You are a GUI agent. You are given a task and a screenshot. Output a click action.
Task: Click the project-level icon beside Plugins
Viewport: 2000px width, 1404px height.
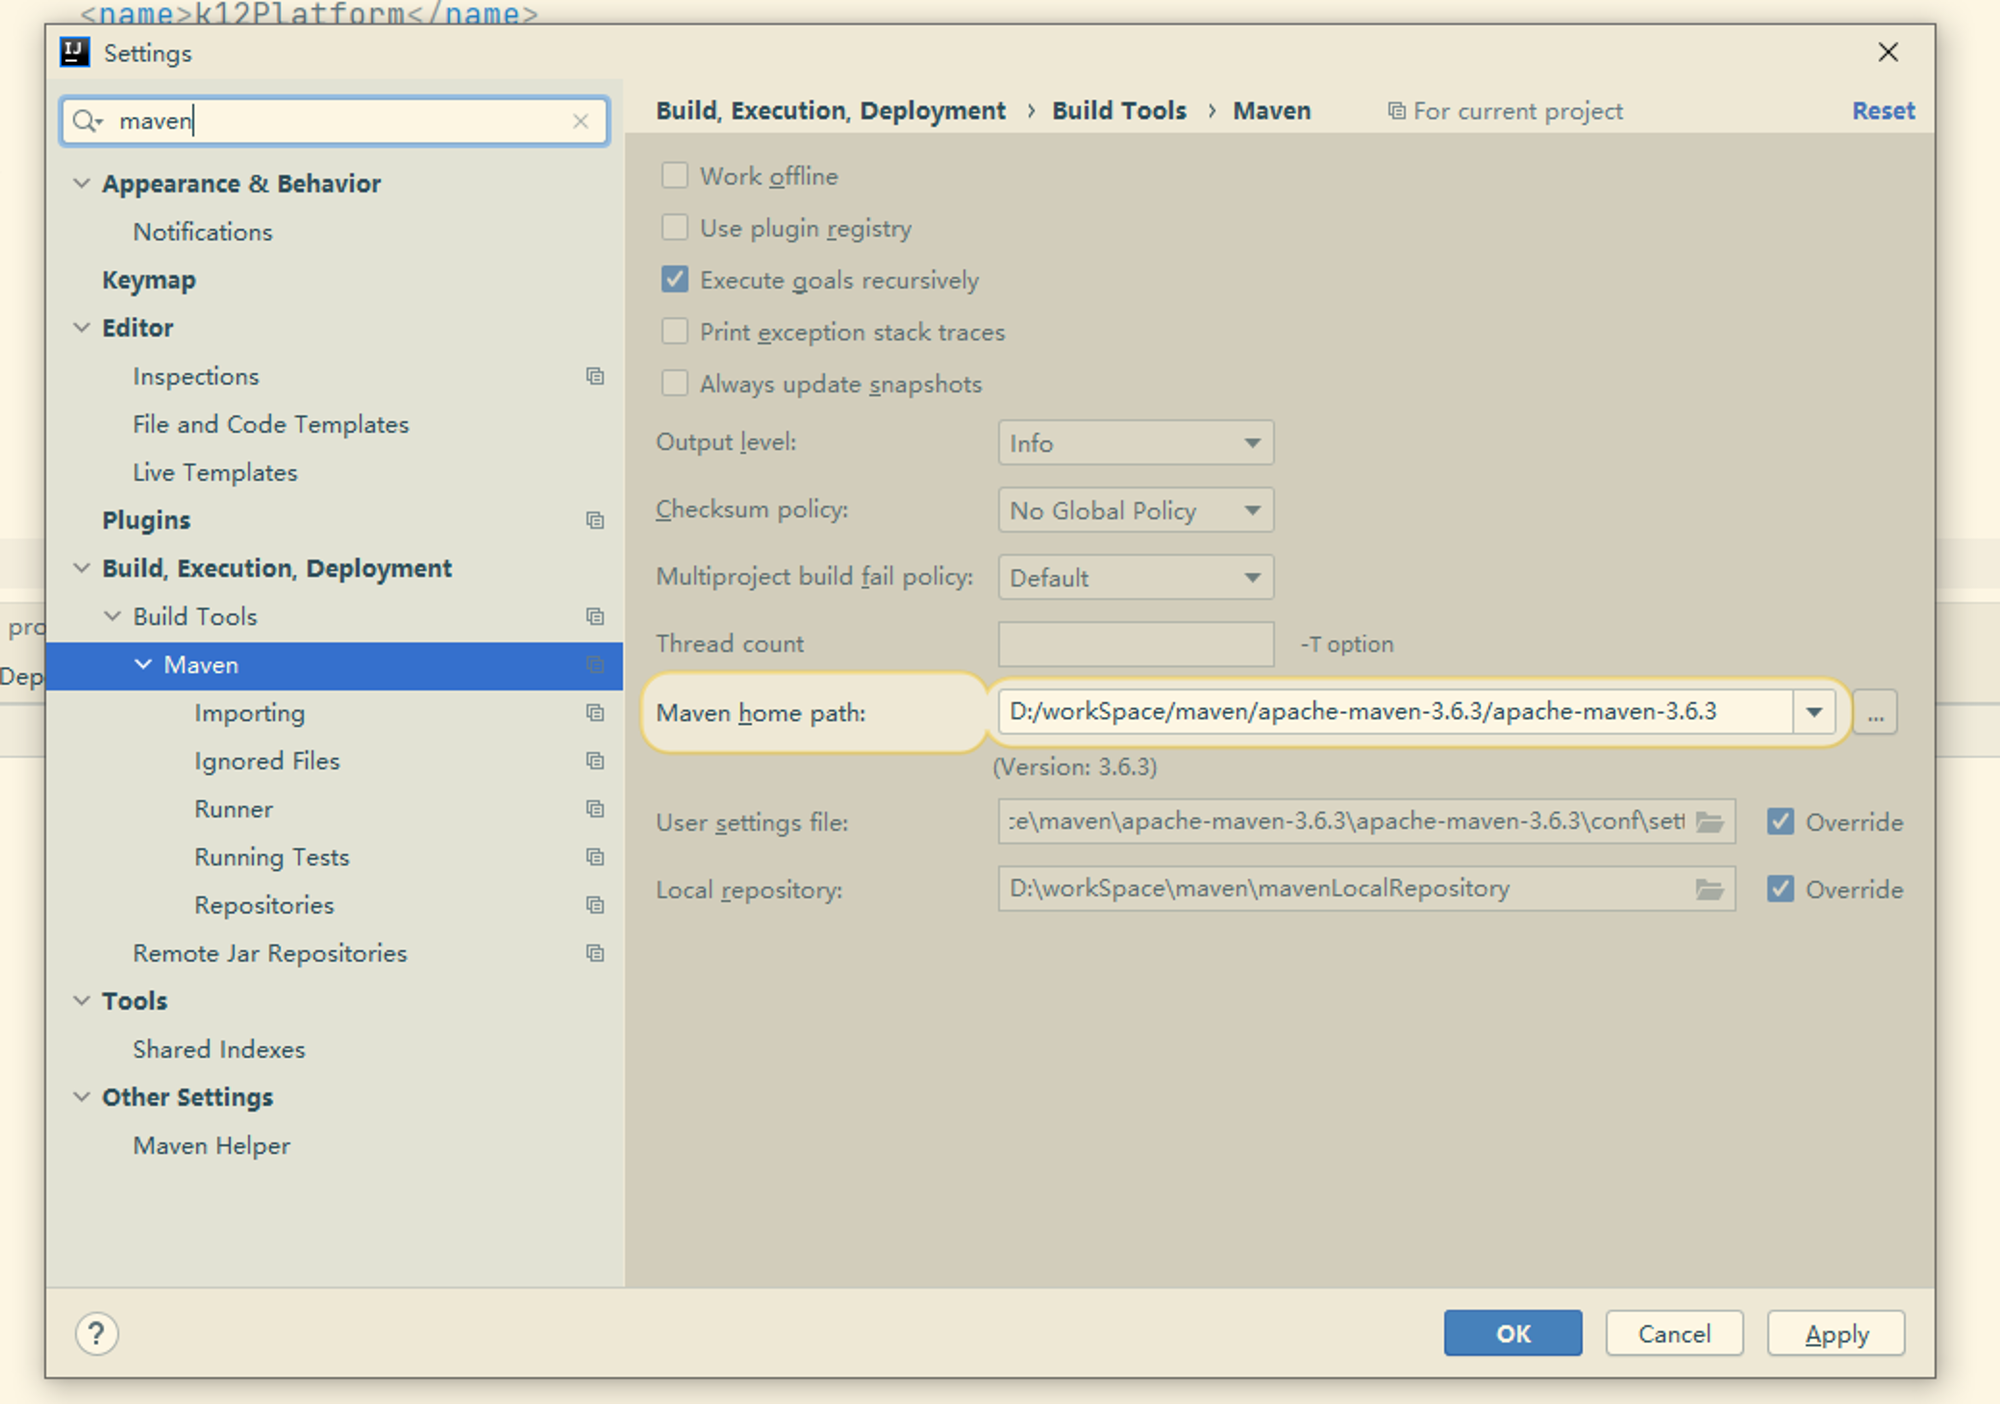click(x=595, y=520)
